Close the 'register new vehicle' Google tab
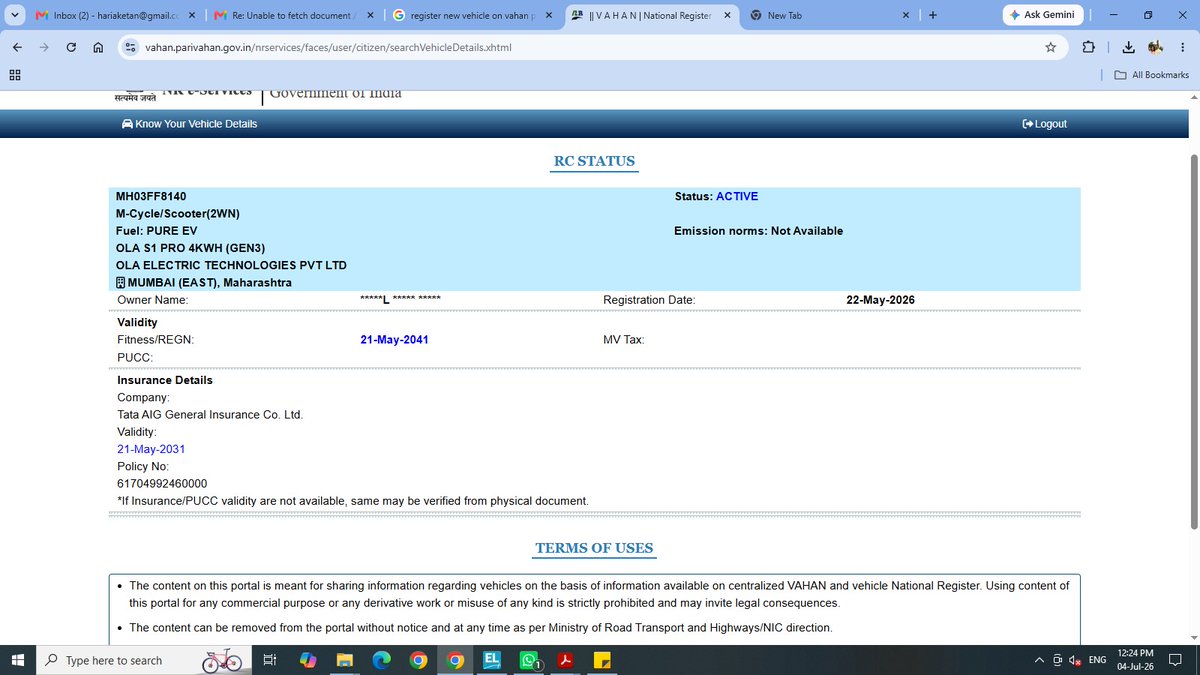The image size is (1200, 675). (548, 15)
